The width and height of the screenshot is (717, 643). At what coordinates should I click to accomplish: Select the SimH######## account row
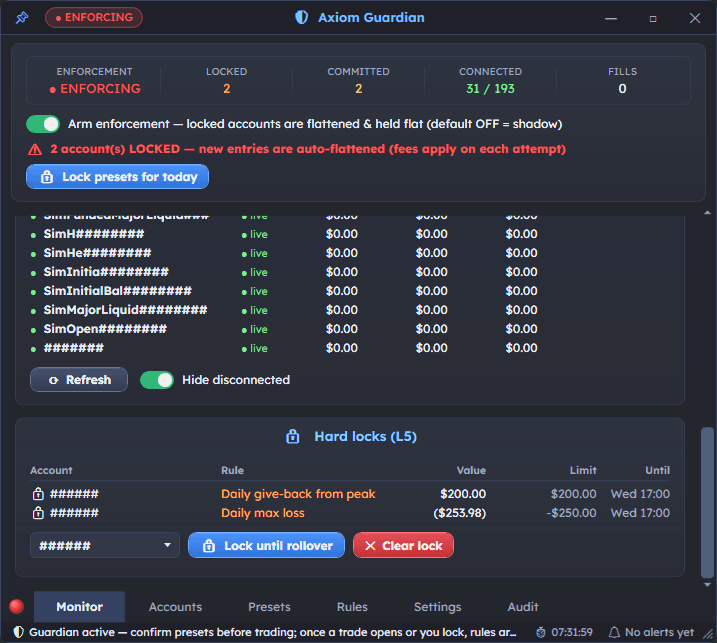coord(284,234)
